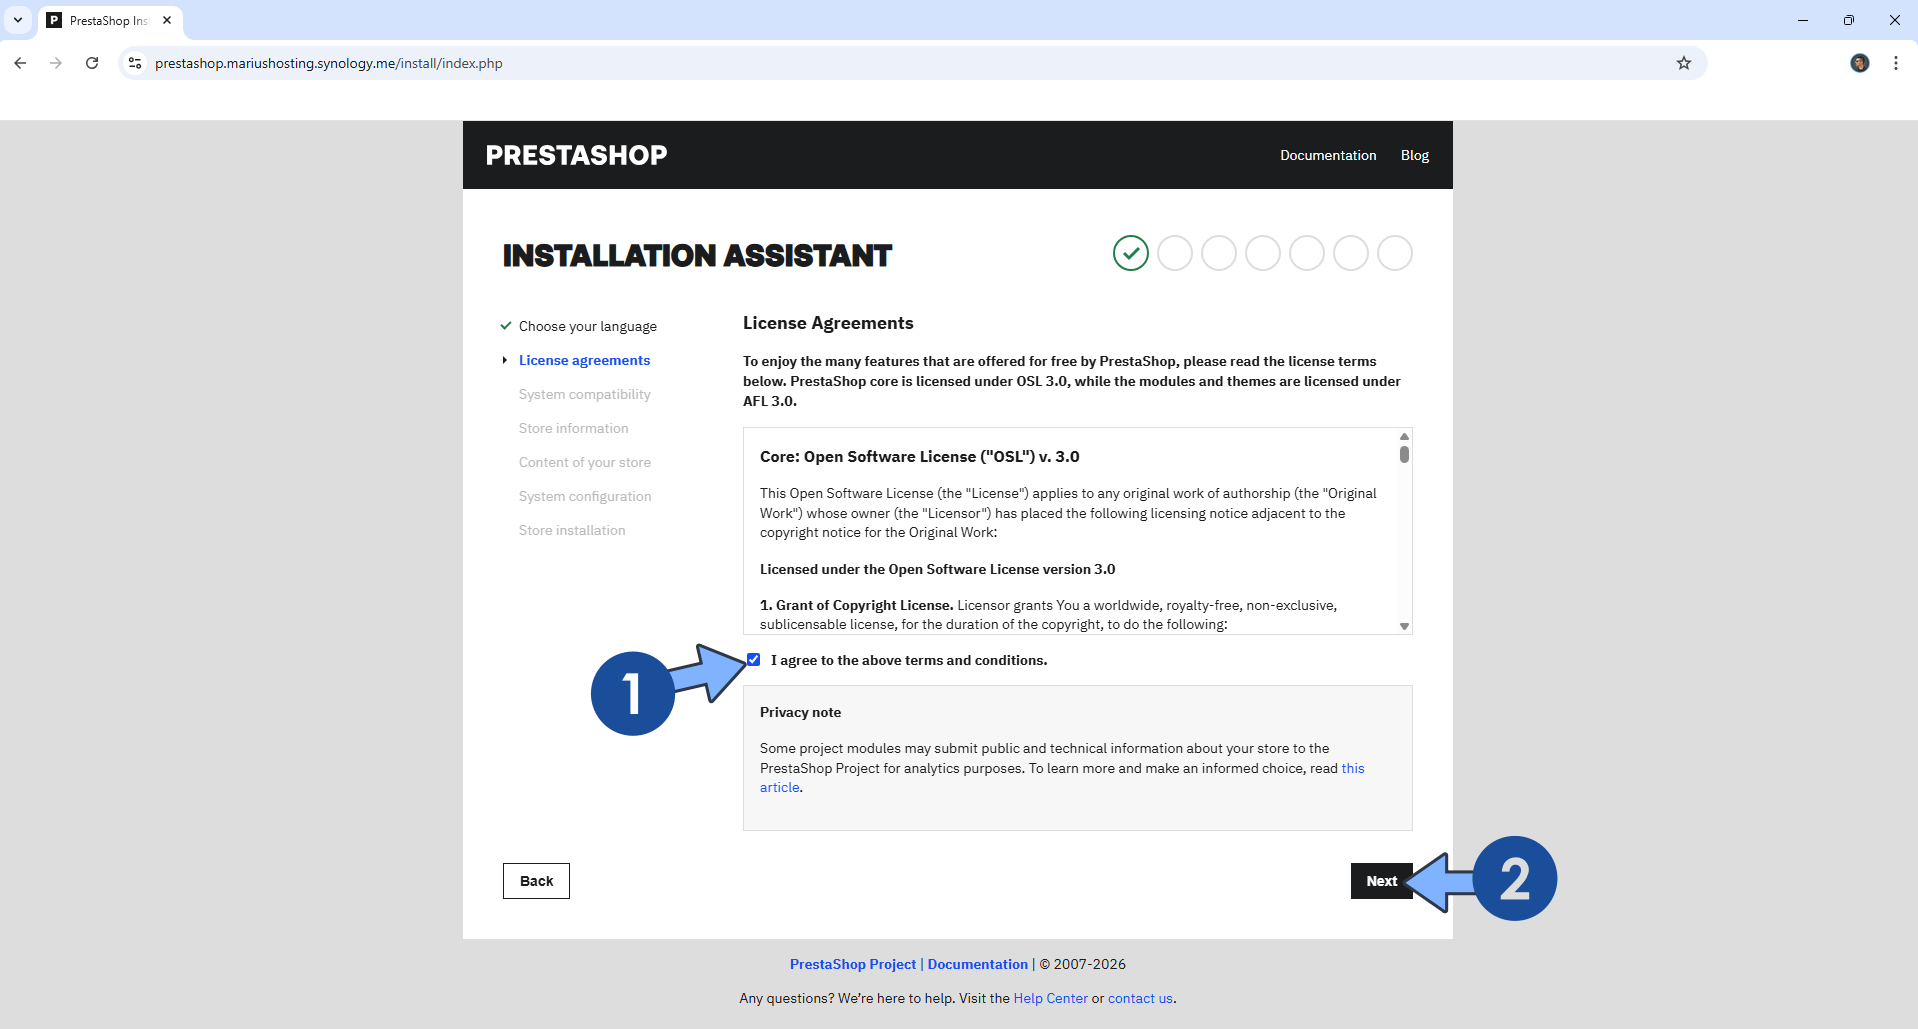
Task: Reload the installation page
Action: pos(92,62)
